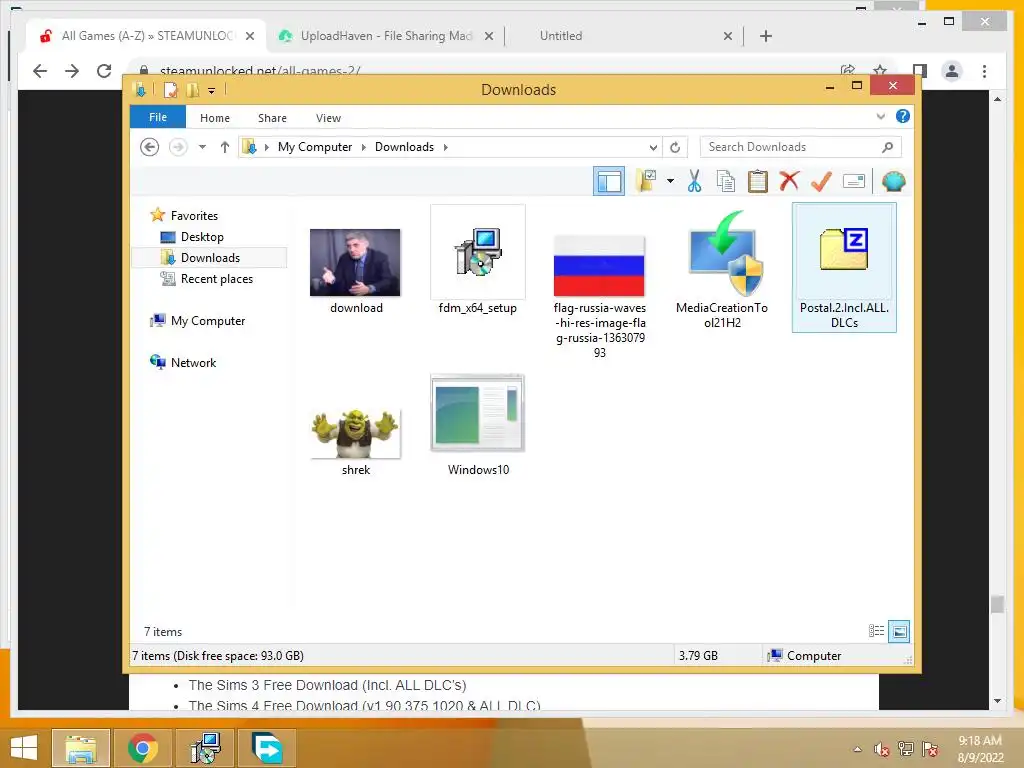Image resolution: width=1024 pixels, height=768 pixels.
Task: Open File Explorer from taskbar
Action: click(x=80, y=748)
